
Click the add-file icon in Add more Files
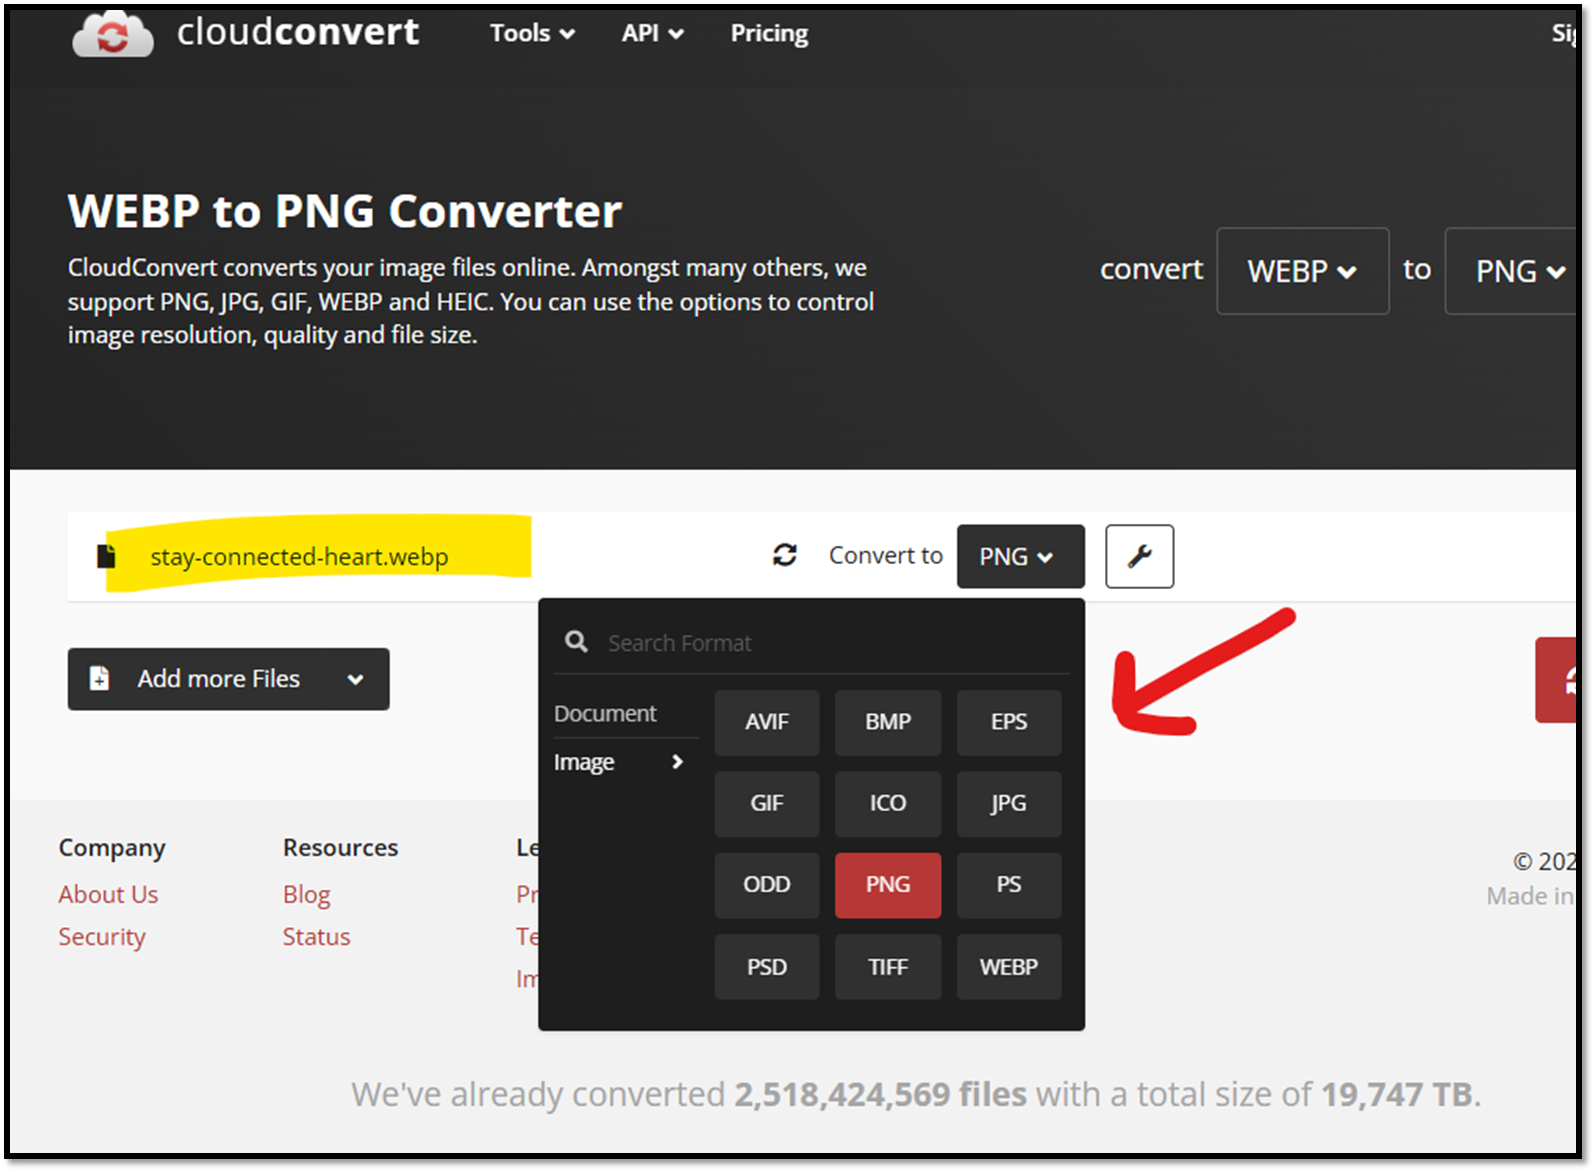click(99, 678)
